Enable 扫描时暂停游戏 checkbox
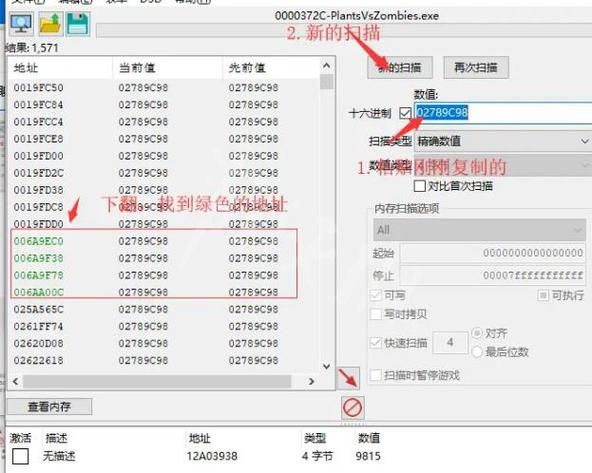This screenshot has width=592, height=473. [376, 375]
